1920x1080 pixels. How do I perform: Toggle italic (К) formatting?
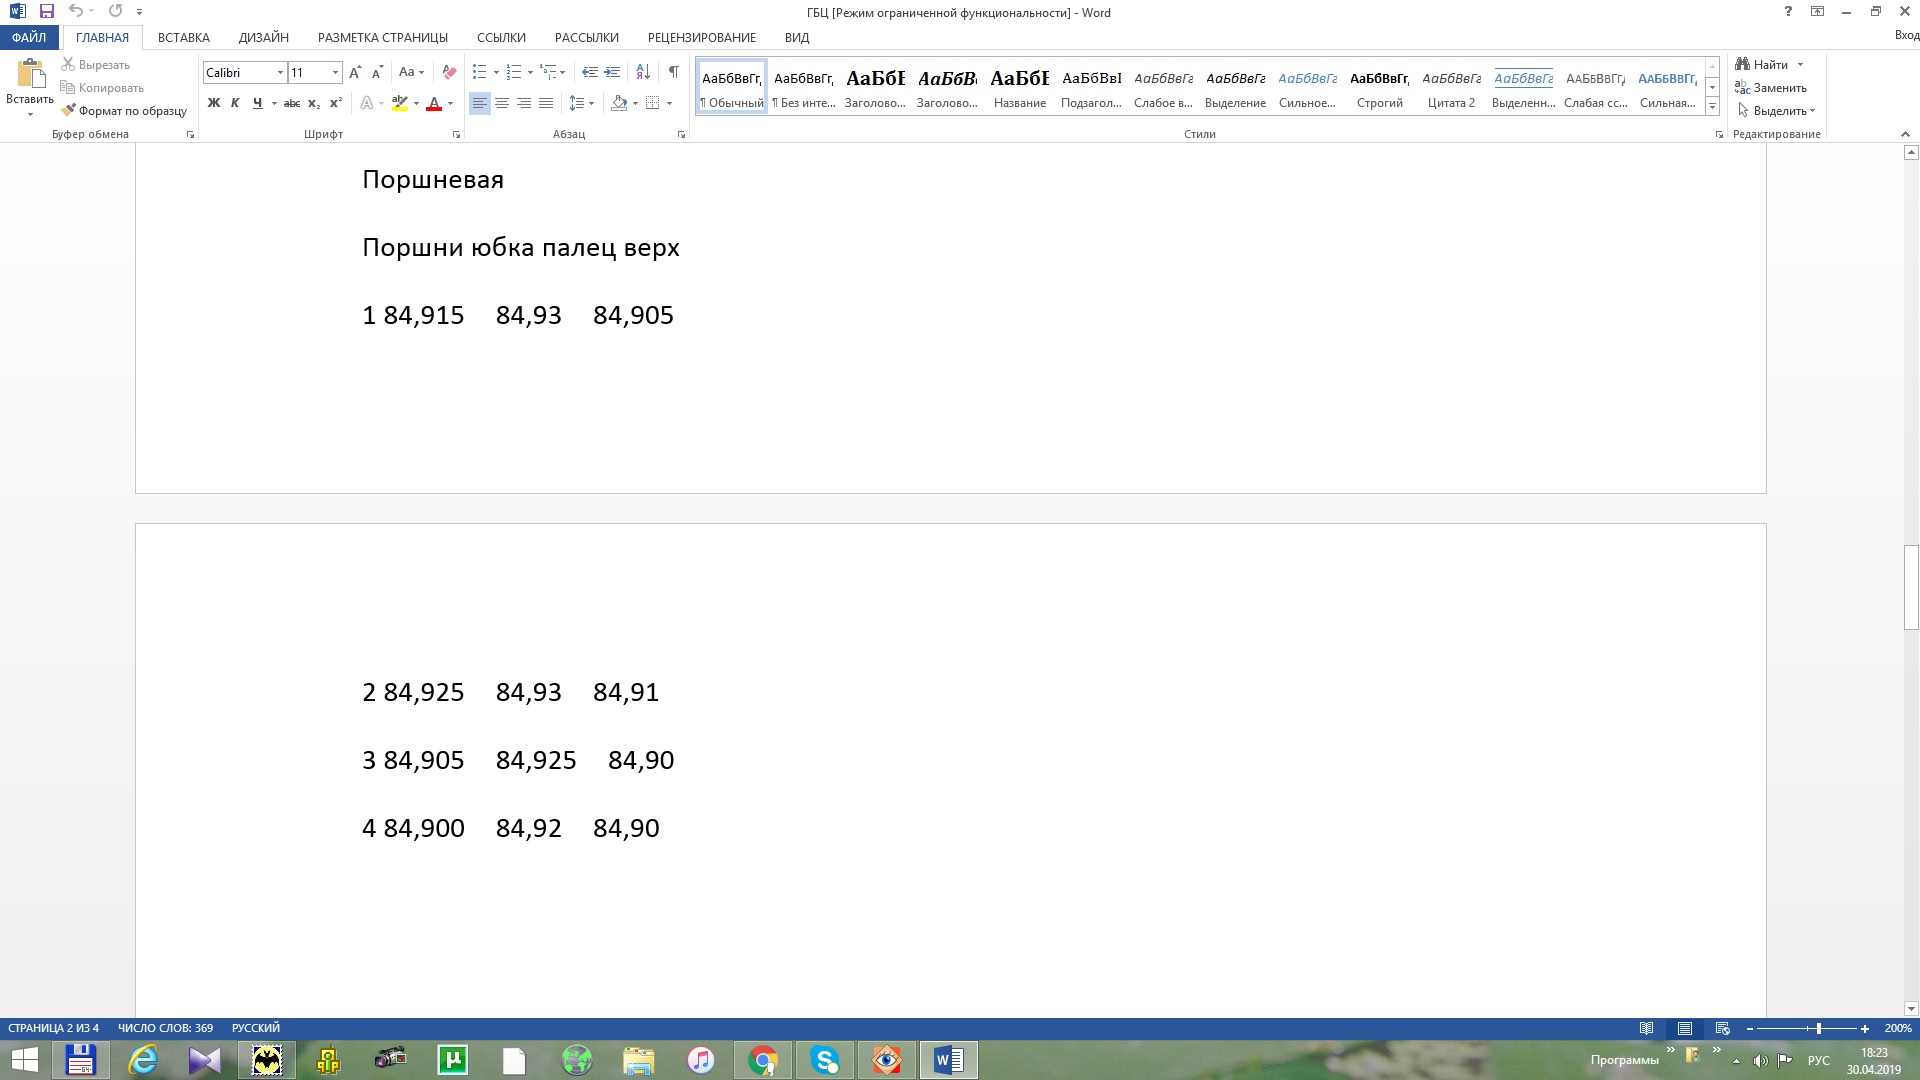click(235, 103)
